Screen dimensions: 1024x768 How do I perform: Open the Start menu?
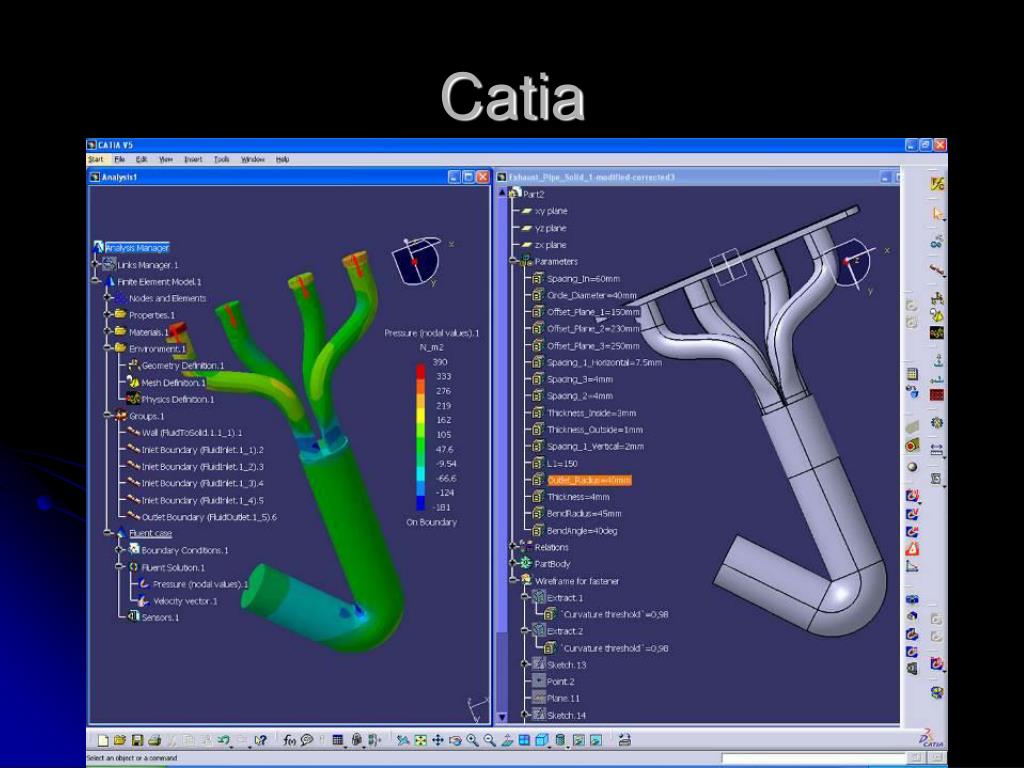(x=96, y=159)
